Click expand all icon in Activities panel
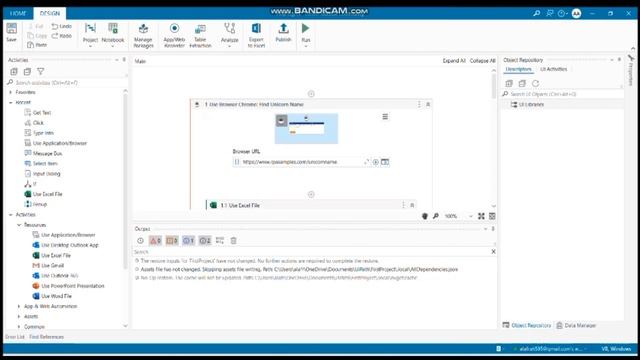640x360 pixels. [x=14, y=71]
